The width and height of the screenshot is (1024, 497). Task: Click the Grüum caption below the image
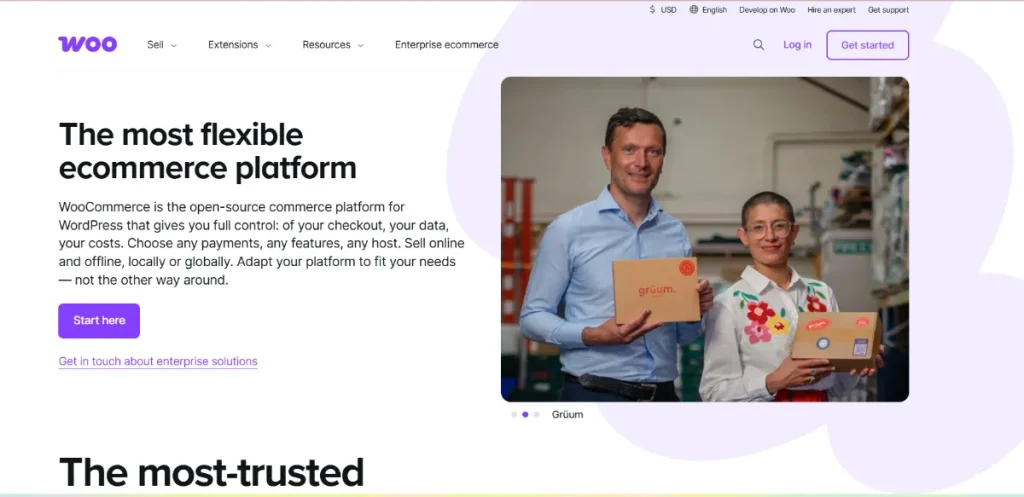pyautogui.click(x=567, y=414)
